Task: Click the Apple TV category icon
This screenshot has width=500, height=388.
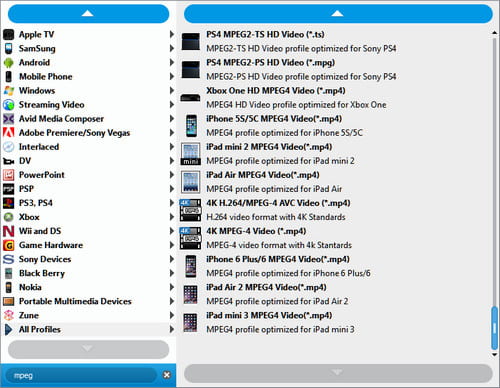Action: click(9, 35)
